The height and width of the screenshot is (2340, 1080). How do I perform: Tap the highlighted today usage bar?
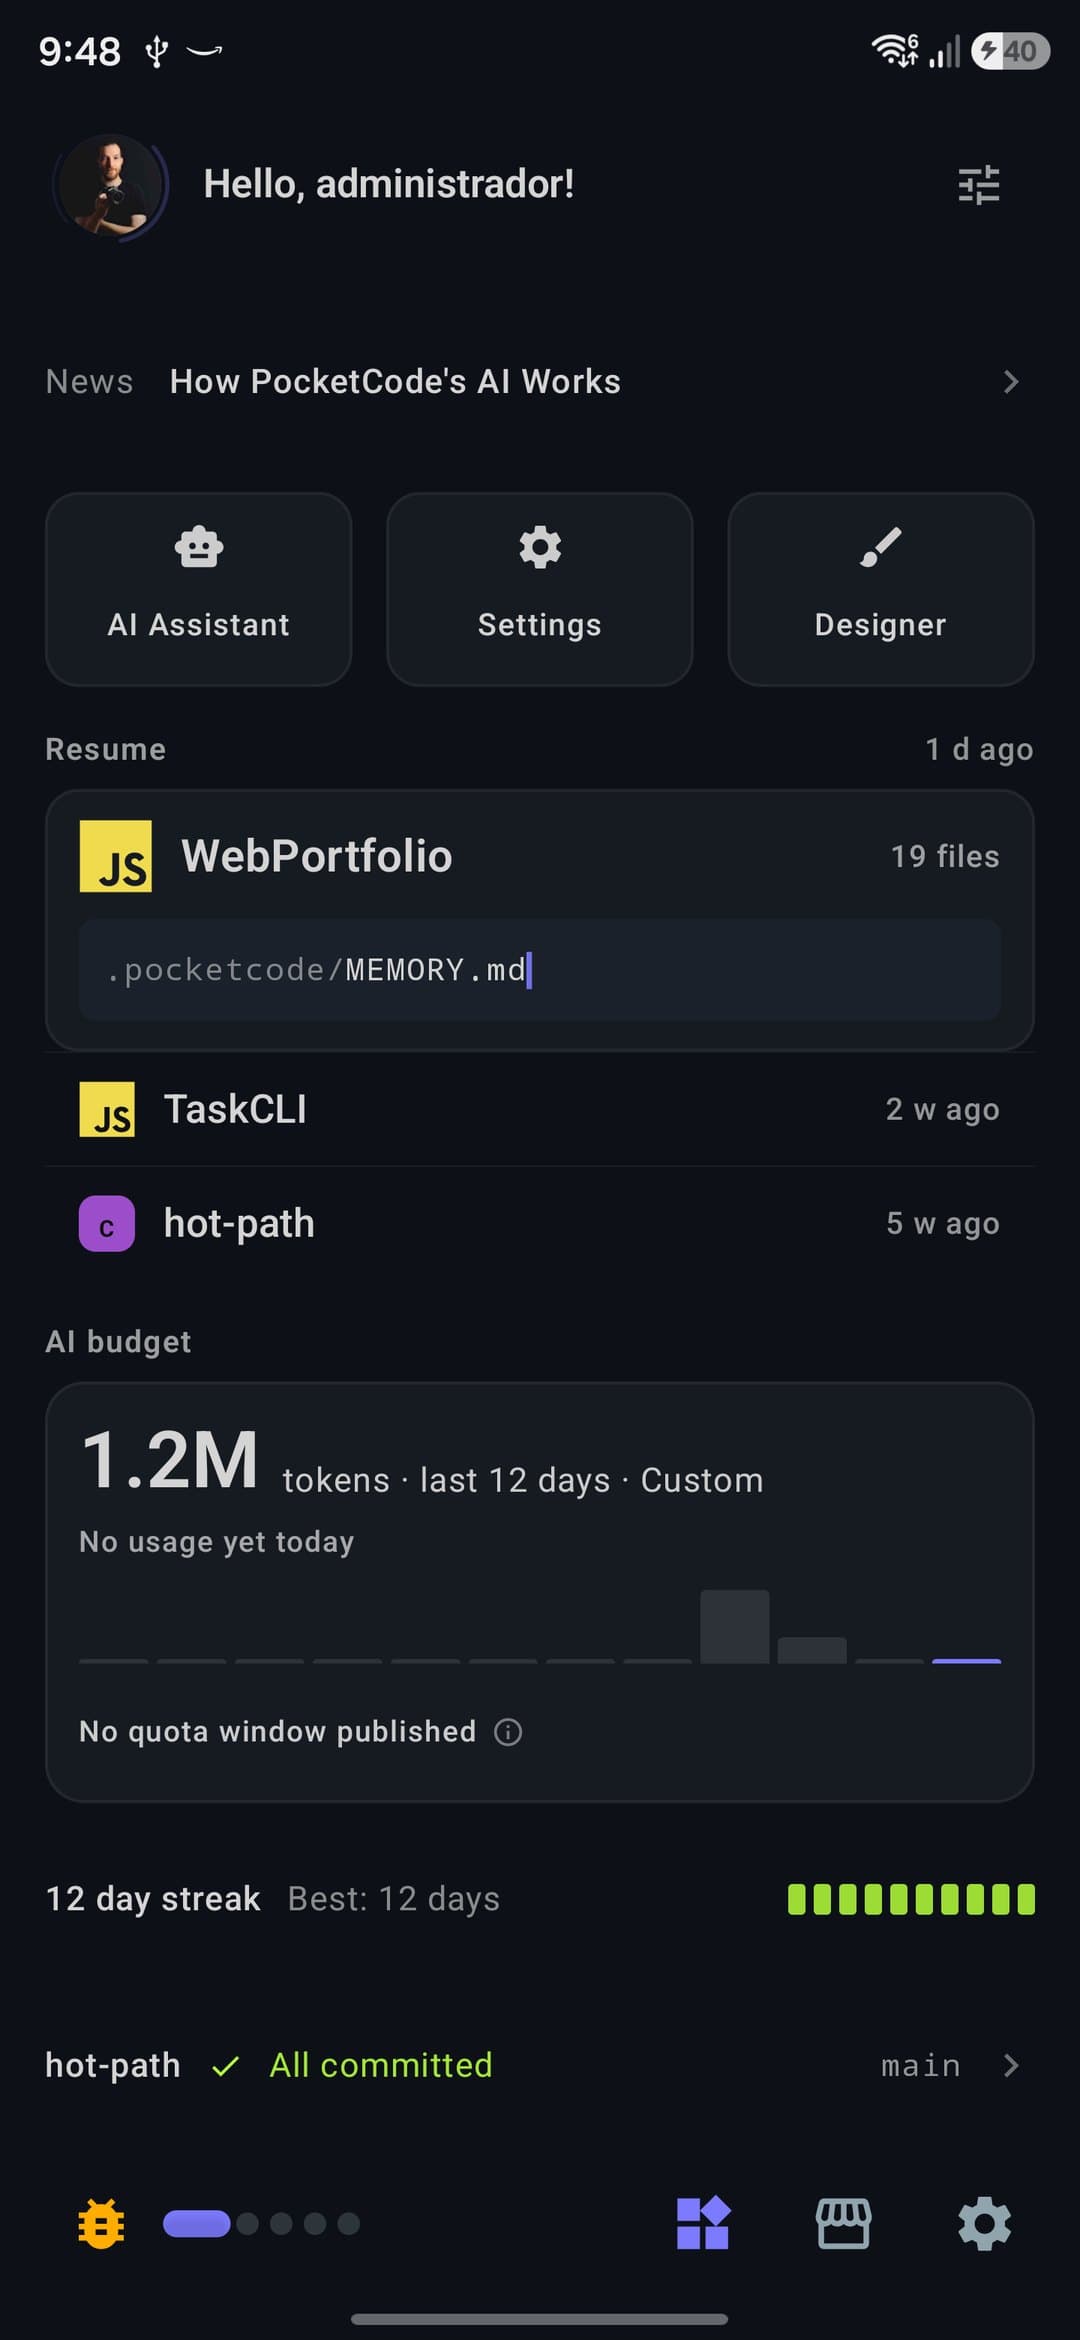[x=966, y=1661]
